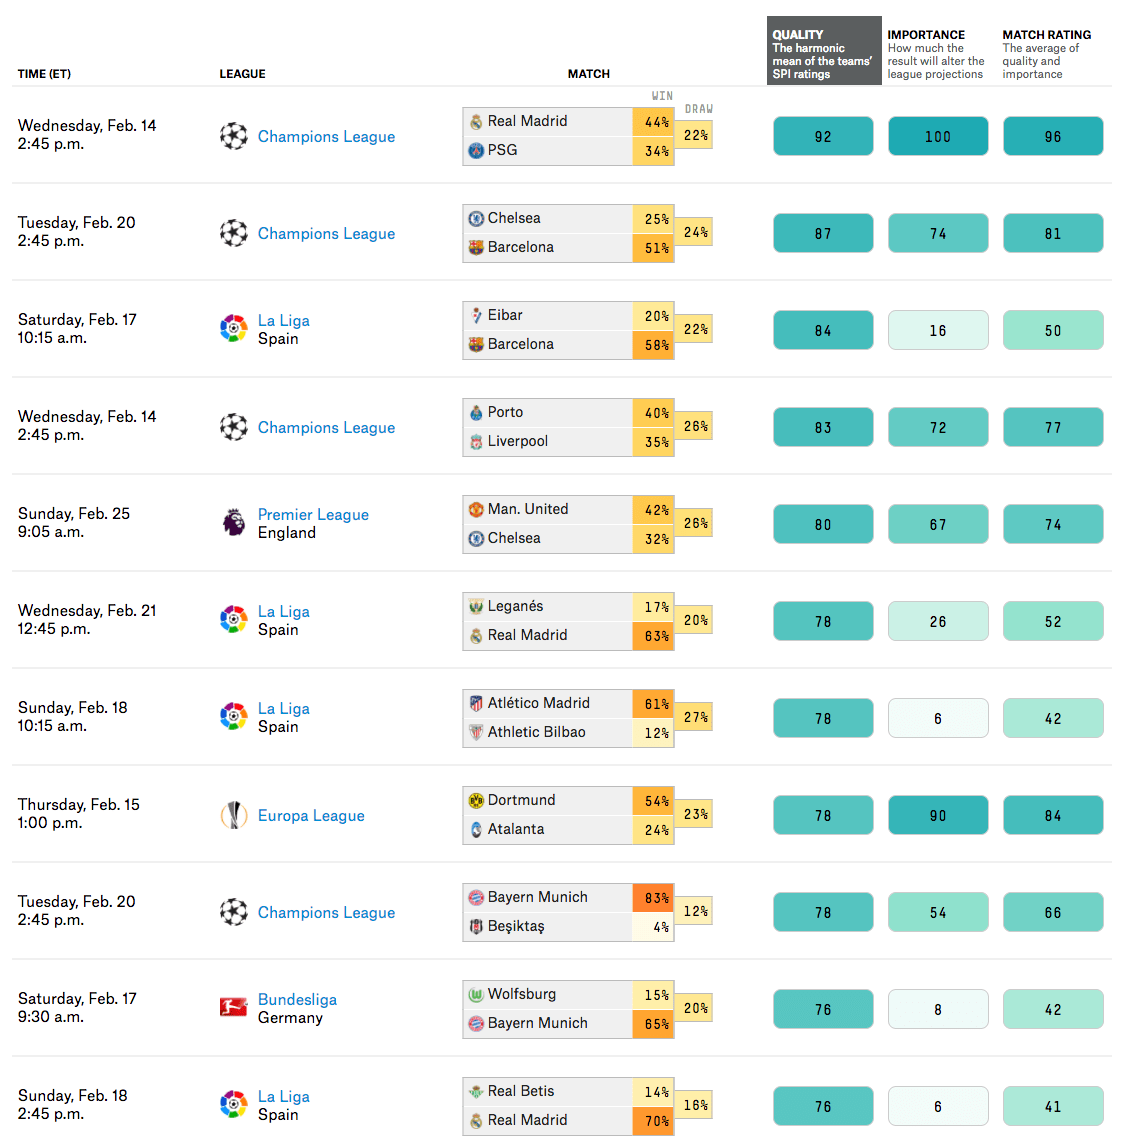Screen dimensions: 1125x1144
Task: Click the red Bundesliga logo
Action: point(234,1008)
